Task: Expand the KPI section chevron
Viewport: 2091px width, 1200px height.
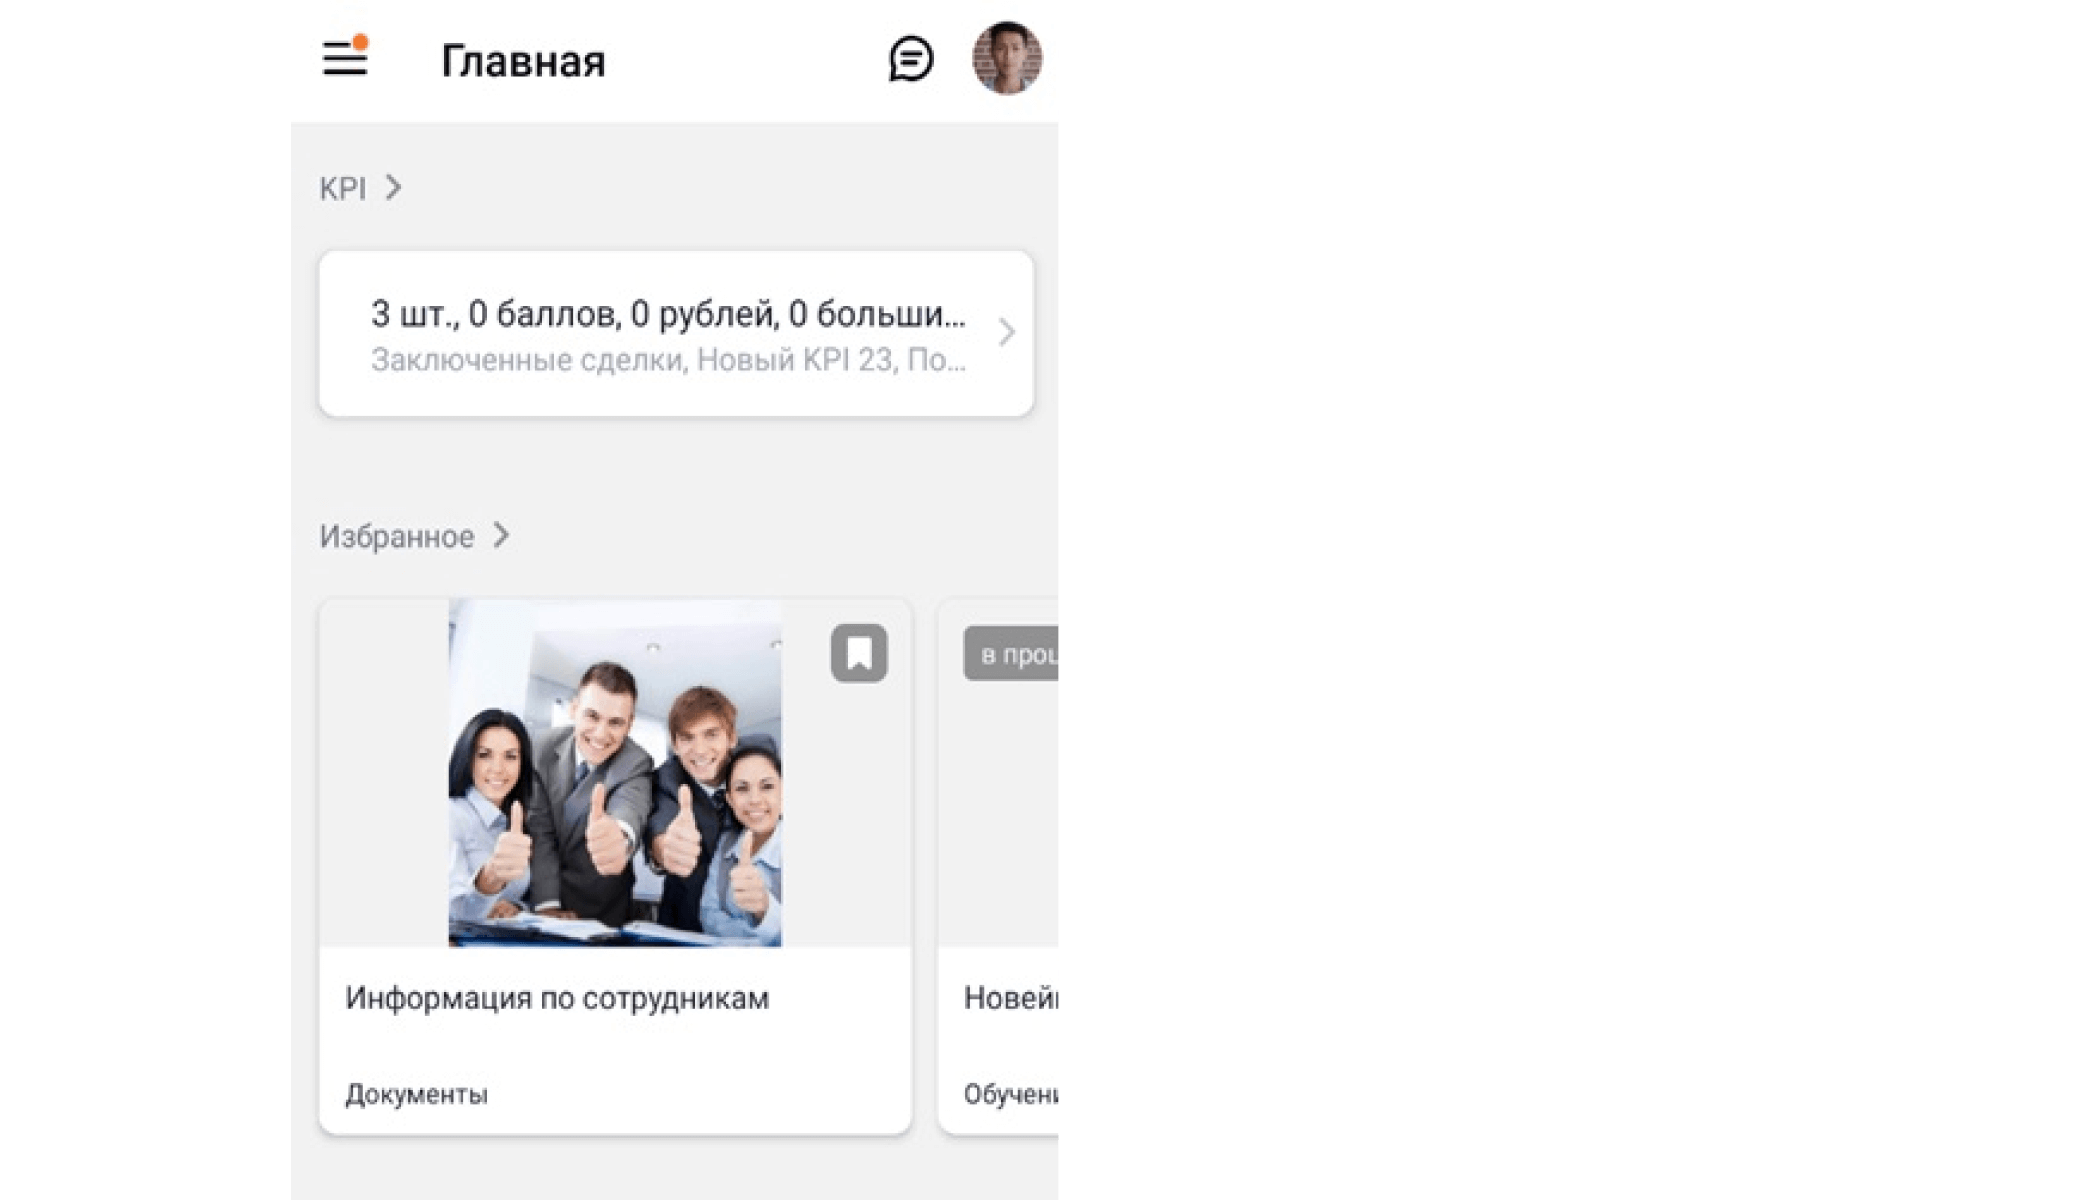Action: pyautogui.click(x=394, y=187)
